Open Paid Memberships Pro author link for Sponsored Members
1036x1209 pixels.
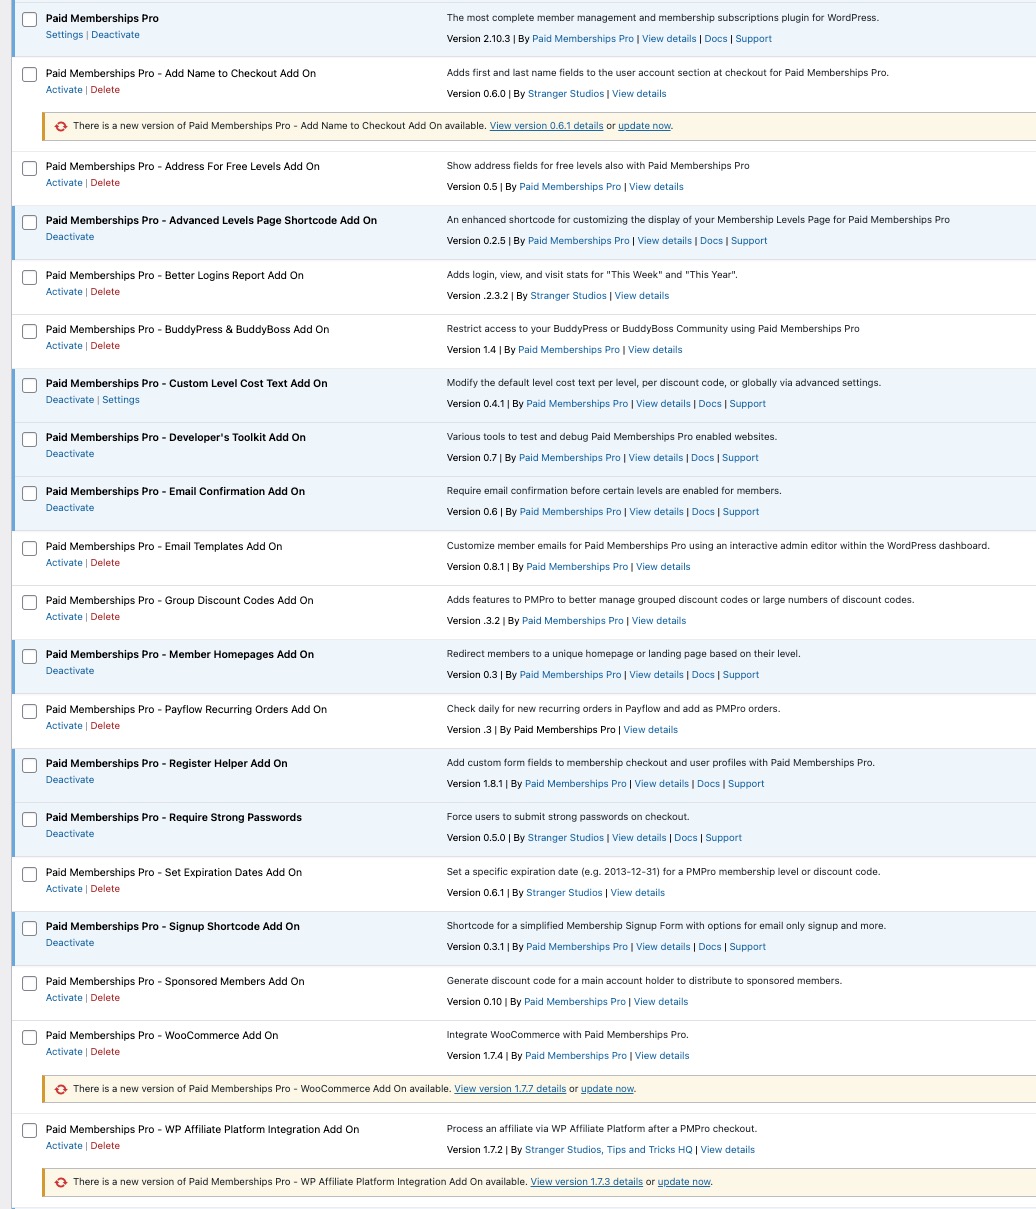click(x=575, y=1002)
